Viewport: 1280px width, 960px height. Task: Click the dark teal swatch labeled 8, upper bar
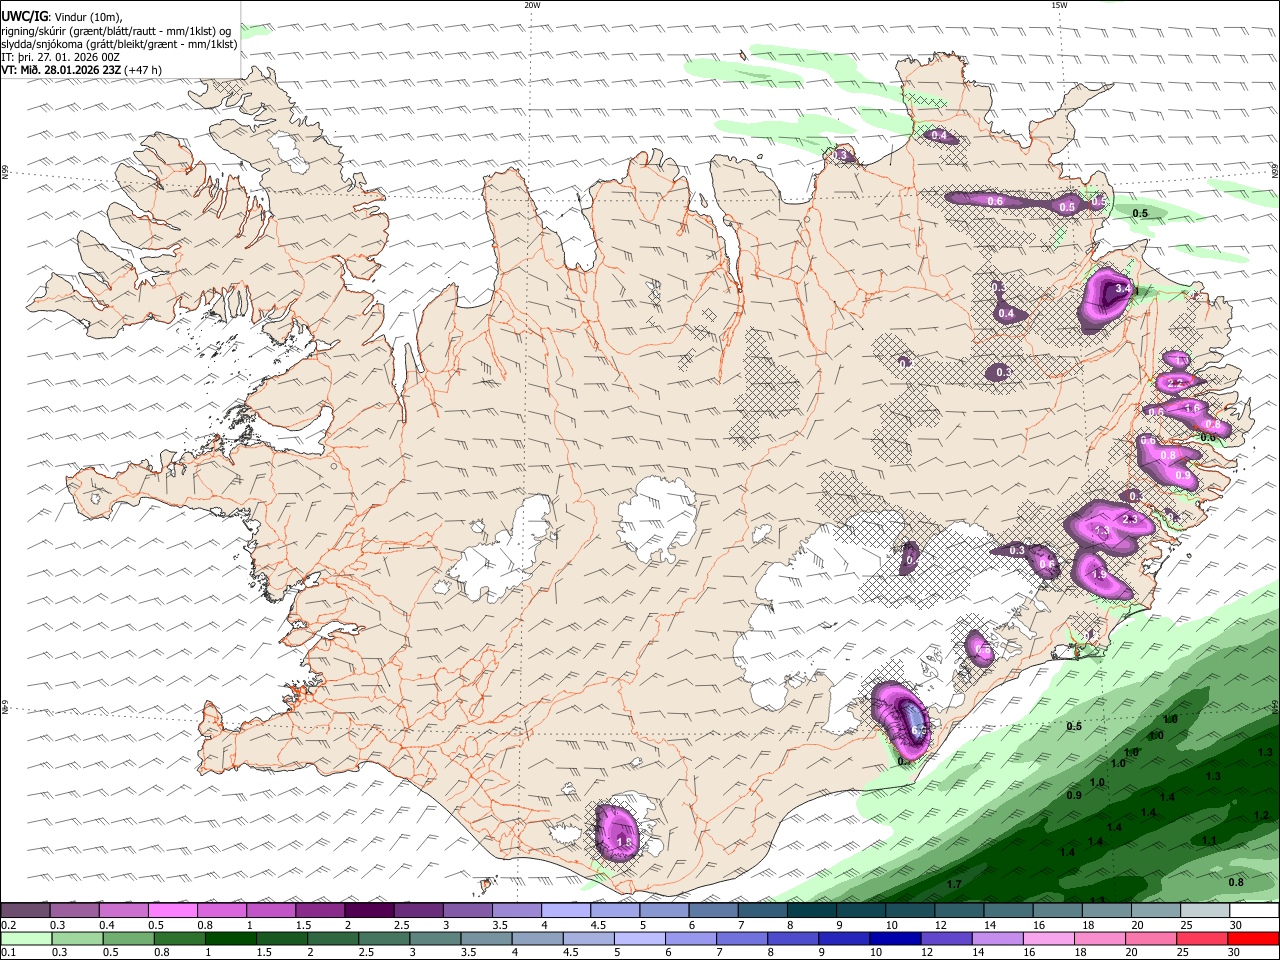[x=811, y=911]
